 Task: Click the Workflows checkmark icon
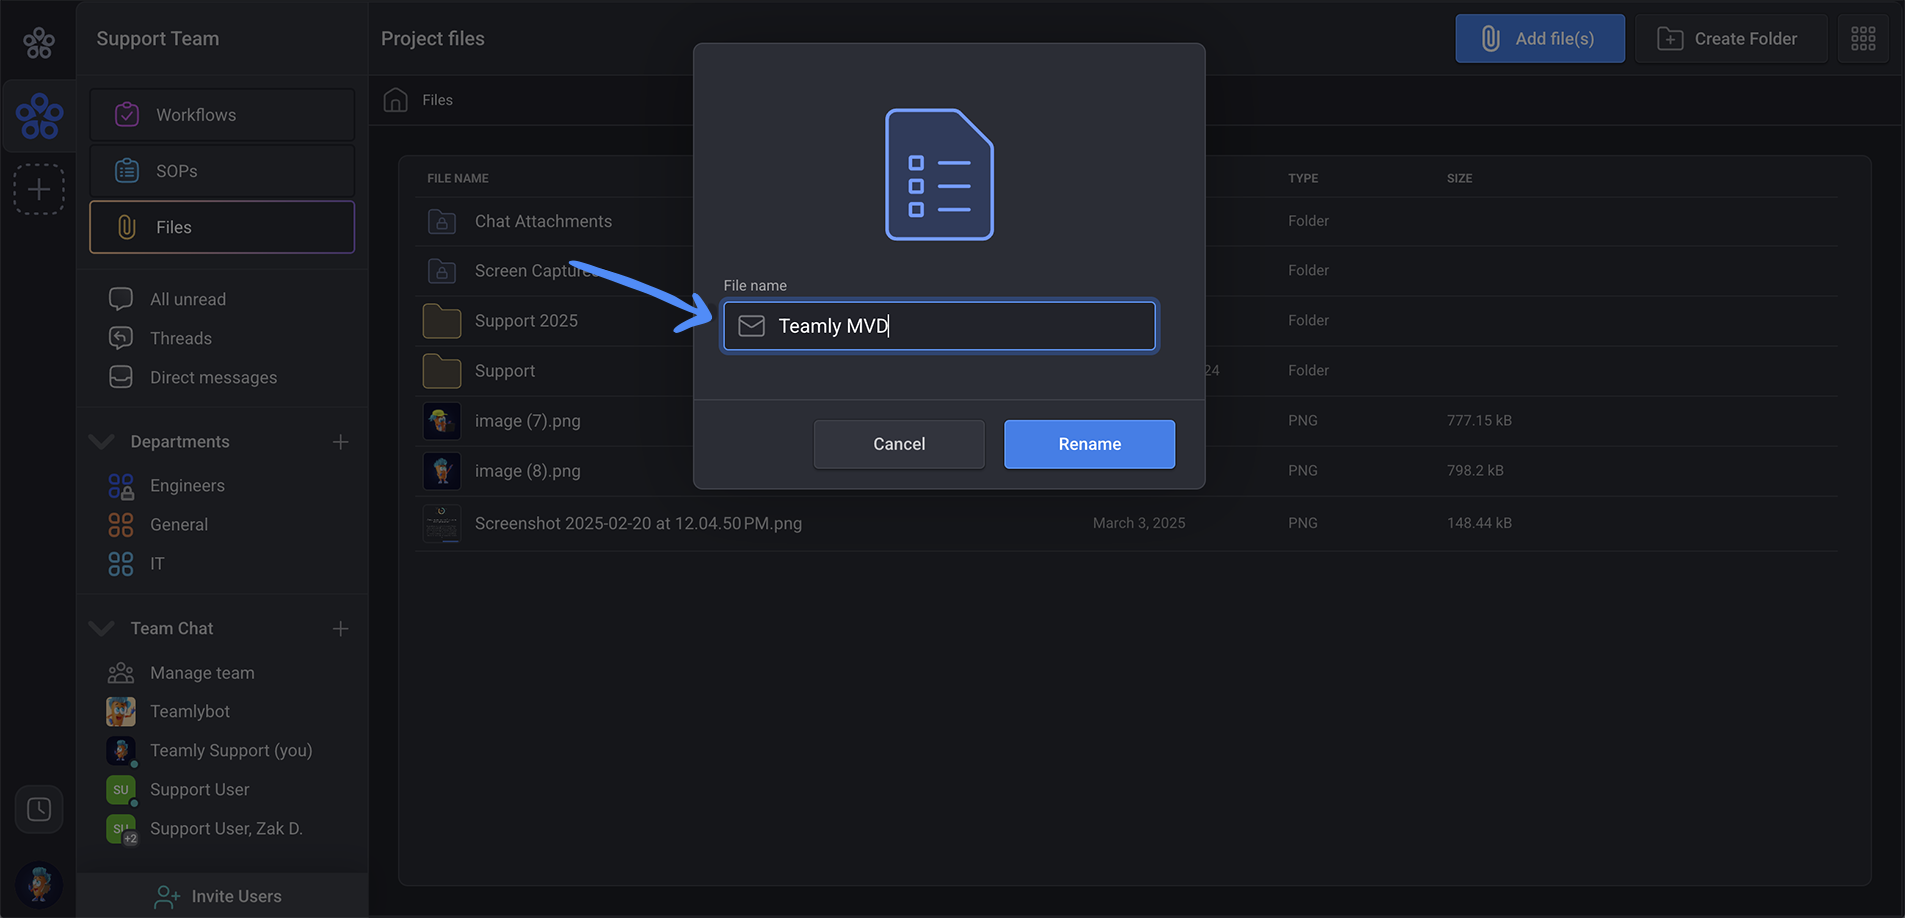click(127, 115)
